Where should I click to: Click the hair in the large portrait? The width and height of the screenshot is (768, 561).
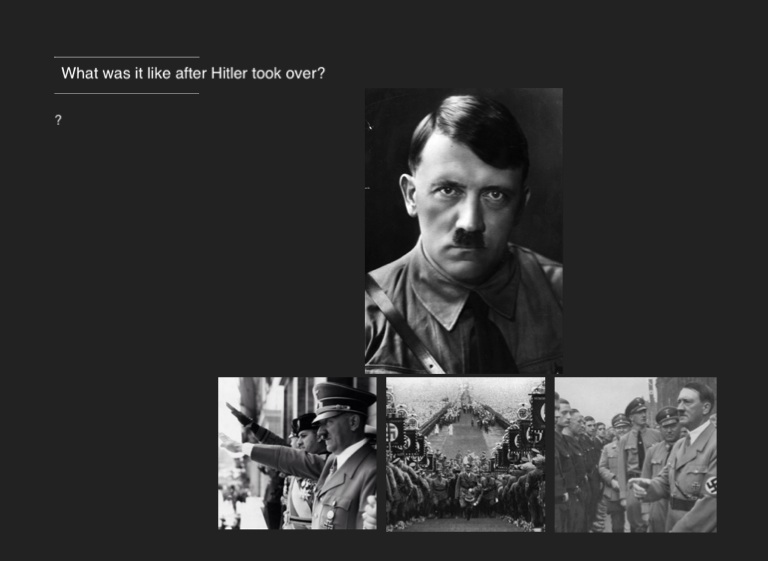[x=470, y=125]
